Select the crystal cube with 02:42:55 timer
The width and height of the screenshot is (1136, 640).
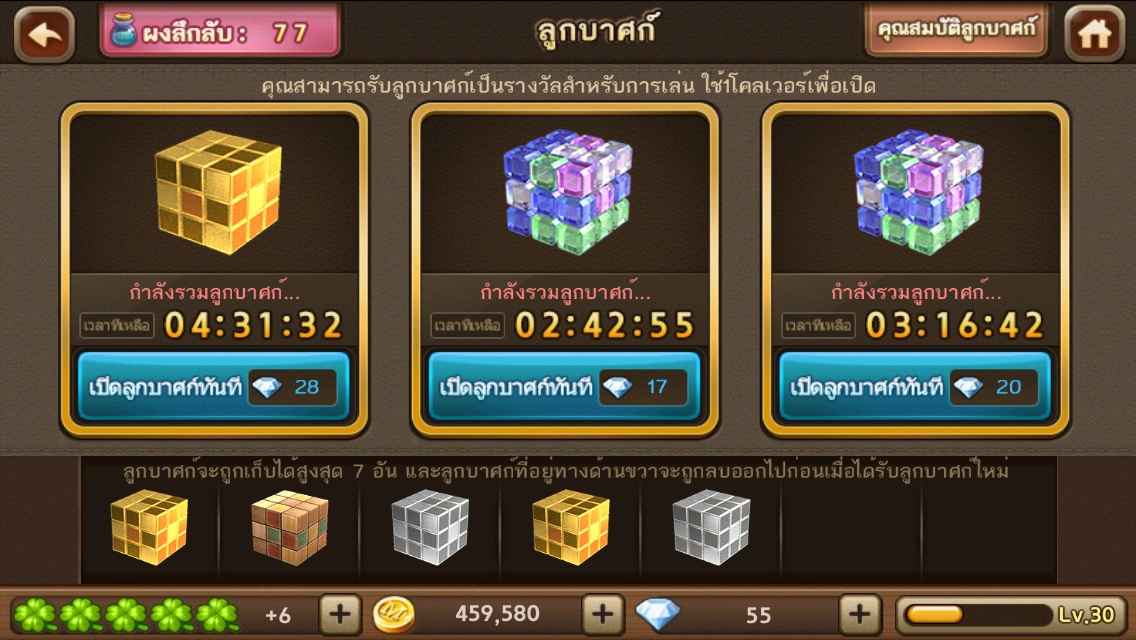(567, 192)
